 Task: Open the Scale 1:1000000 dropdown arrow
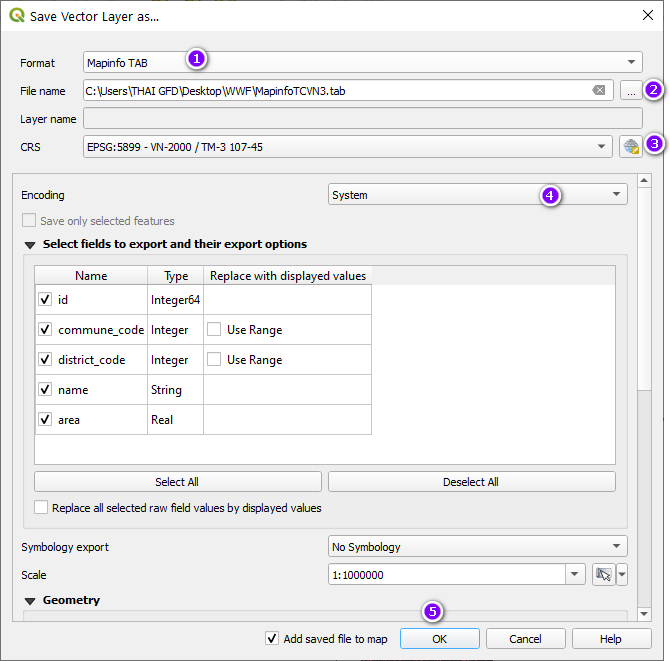click(575, 574)
